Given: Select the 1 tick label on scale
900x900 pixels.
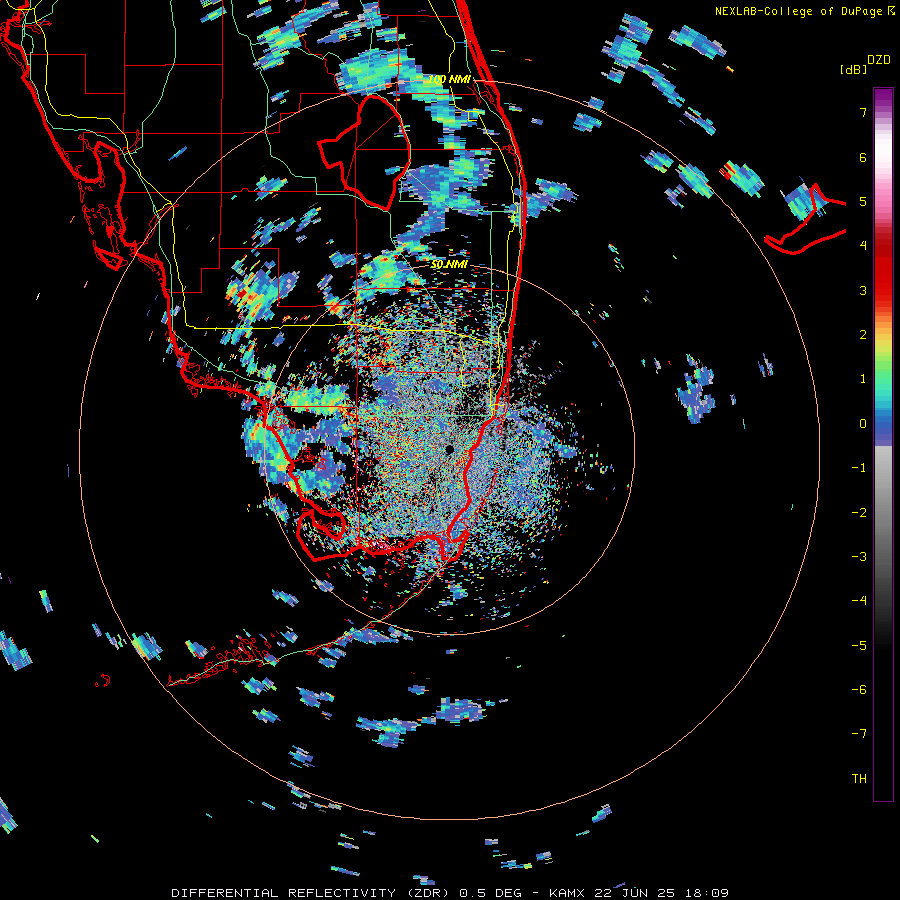Looking at the screenshot, I should pos(863,379).
